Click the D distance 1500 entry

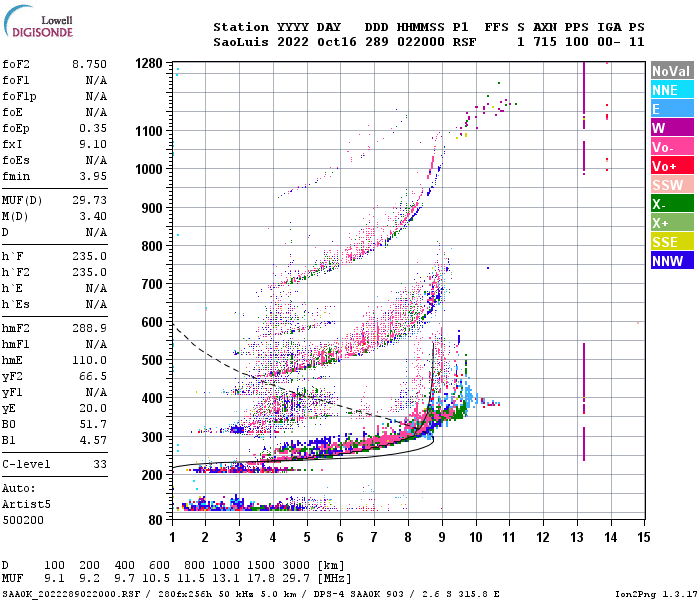click(x=261, y=566)
